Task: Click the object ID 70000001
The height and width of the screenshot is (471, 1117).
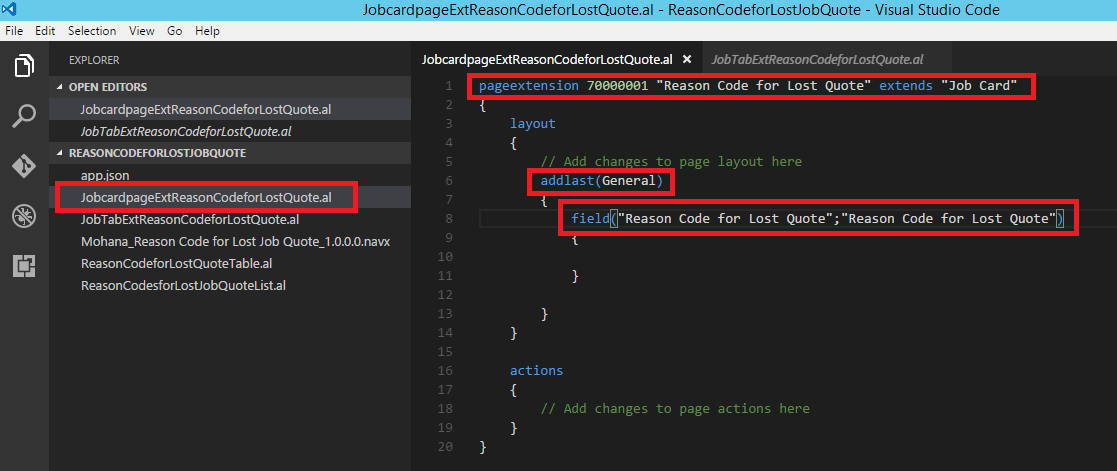Action: (x=618, y=86)
